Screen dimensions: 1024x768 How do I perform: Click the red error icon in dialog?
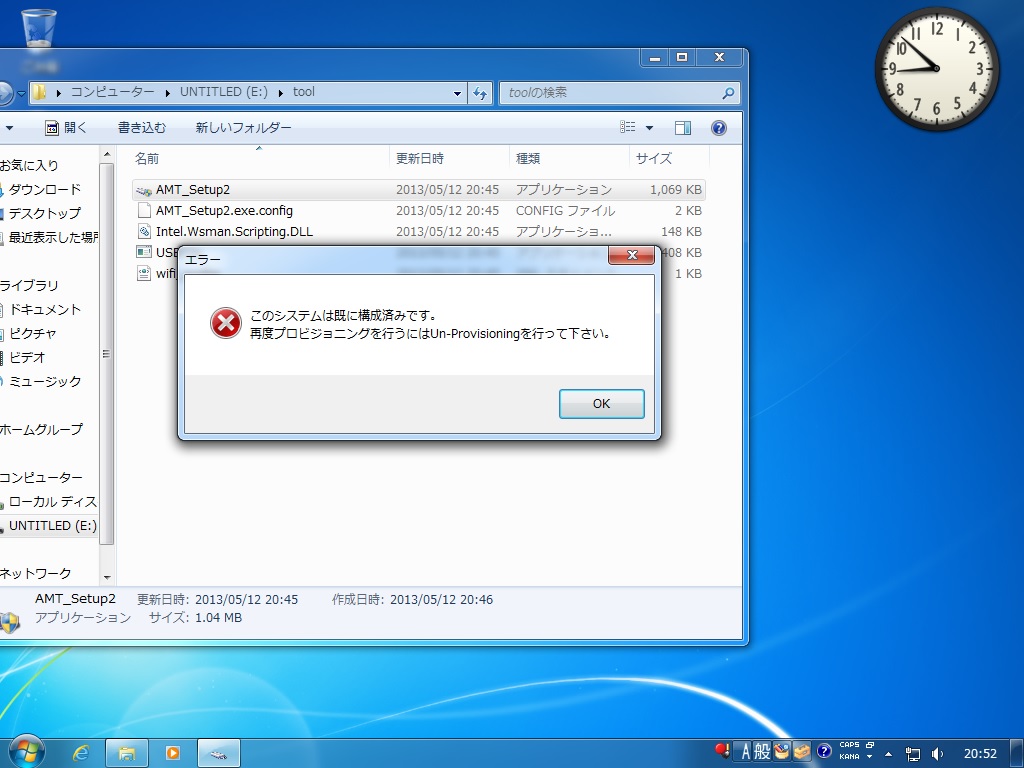226,324
